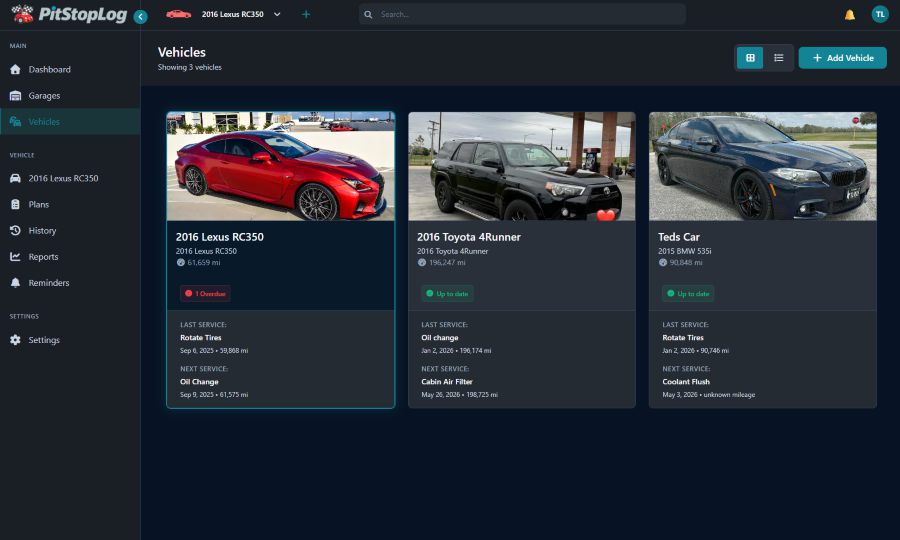900x540 pixels.
Task: Open 2016 Lexus RC350 sidebar item
Action: (x=70, y=178)
